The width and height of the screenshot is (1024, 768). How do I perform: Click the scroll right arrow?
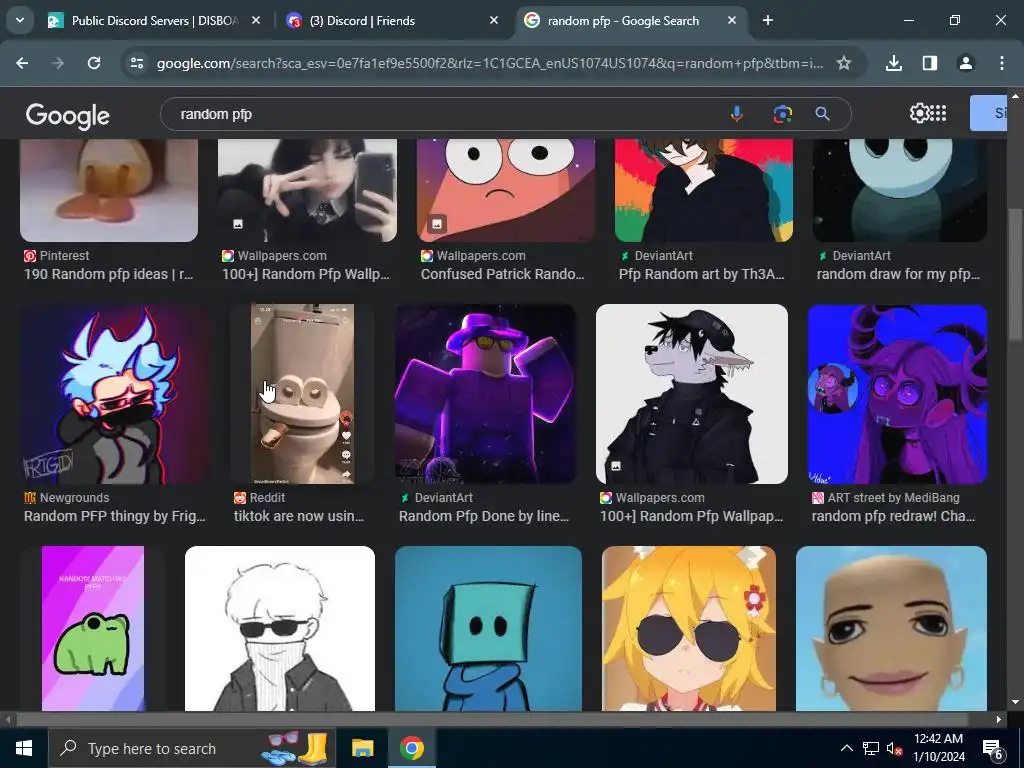(x=999, y=720)
